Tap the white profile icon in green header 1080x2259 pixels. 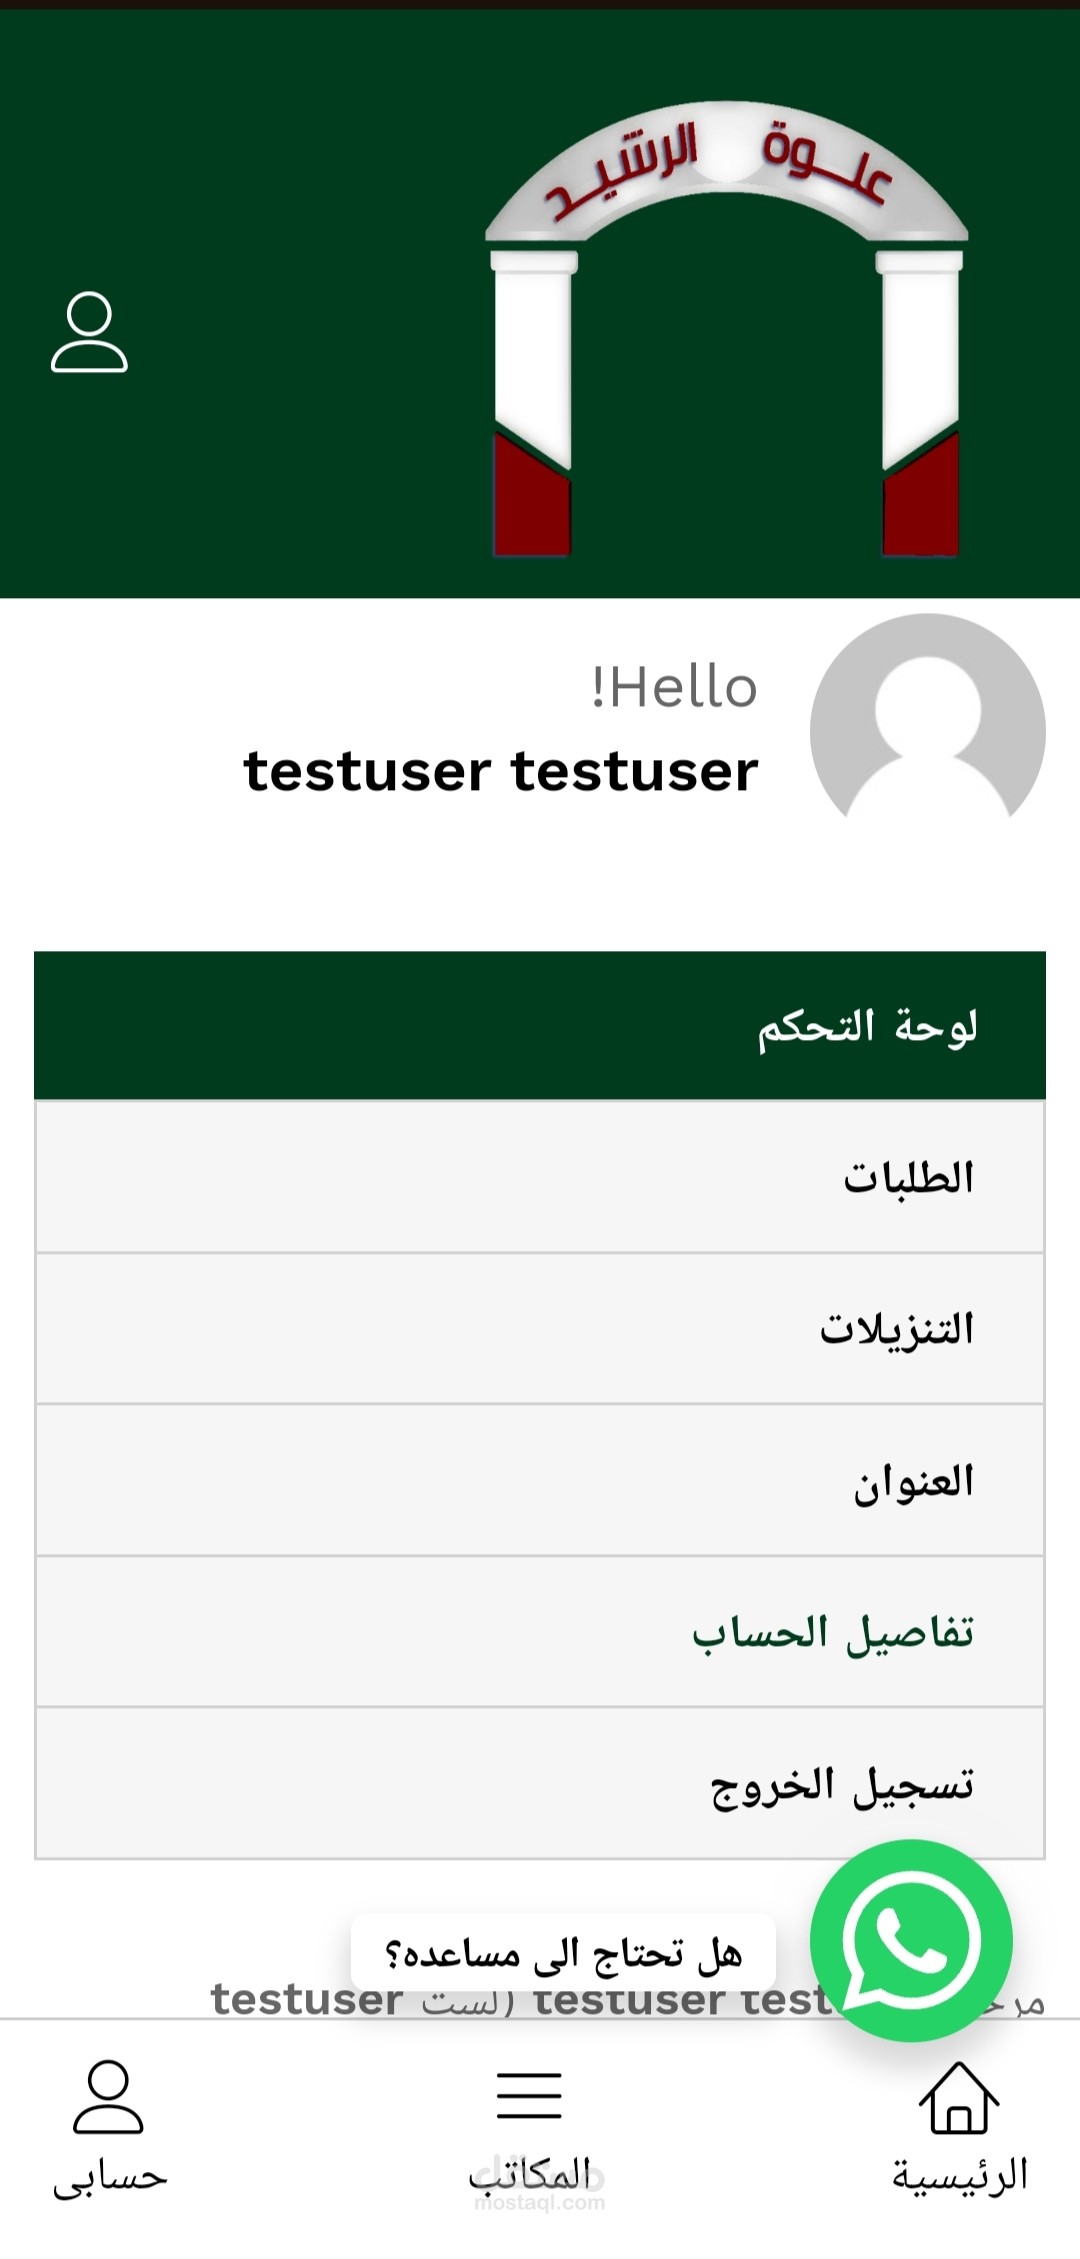pyautogui.click(x=89, y=332)
